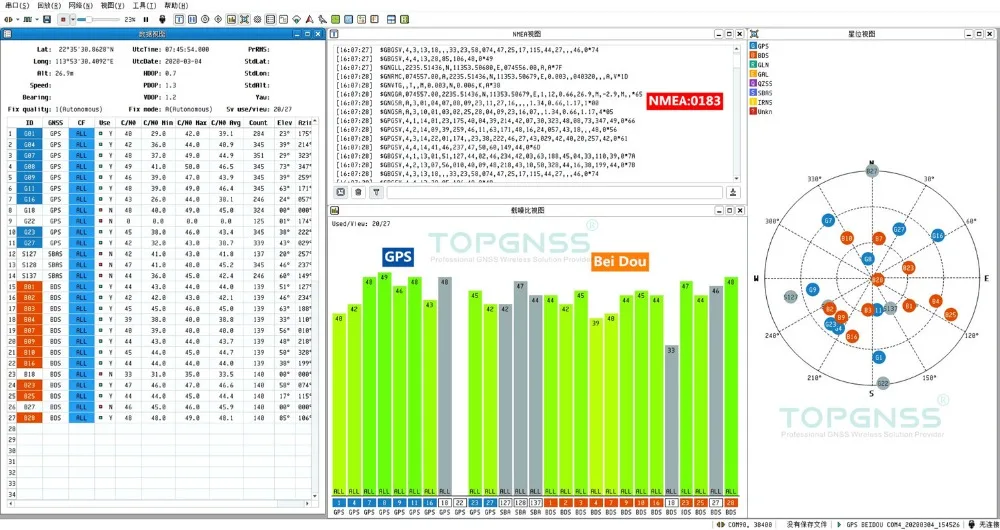The width and height of the screenshot is (1000, 530).
Task: Sort table by GNSS column header
Action: click(55, 122)
